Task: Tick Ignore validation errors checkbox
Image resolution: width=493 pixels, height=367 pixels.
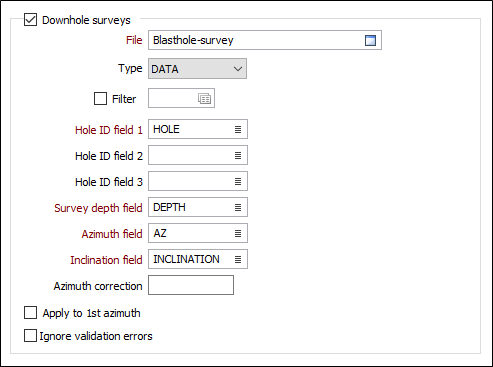Action: point(30,336)
